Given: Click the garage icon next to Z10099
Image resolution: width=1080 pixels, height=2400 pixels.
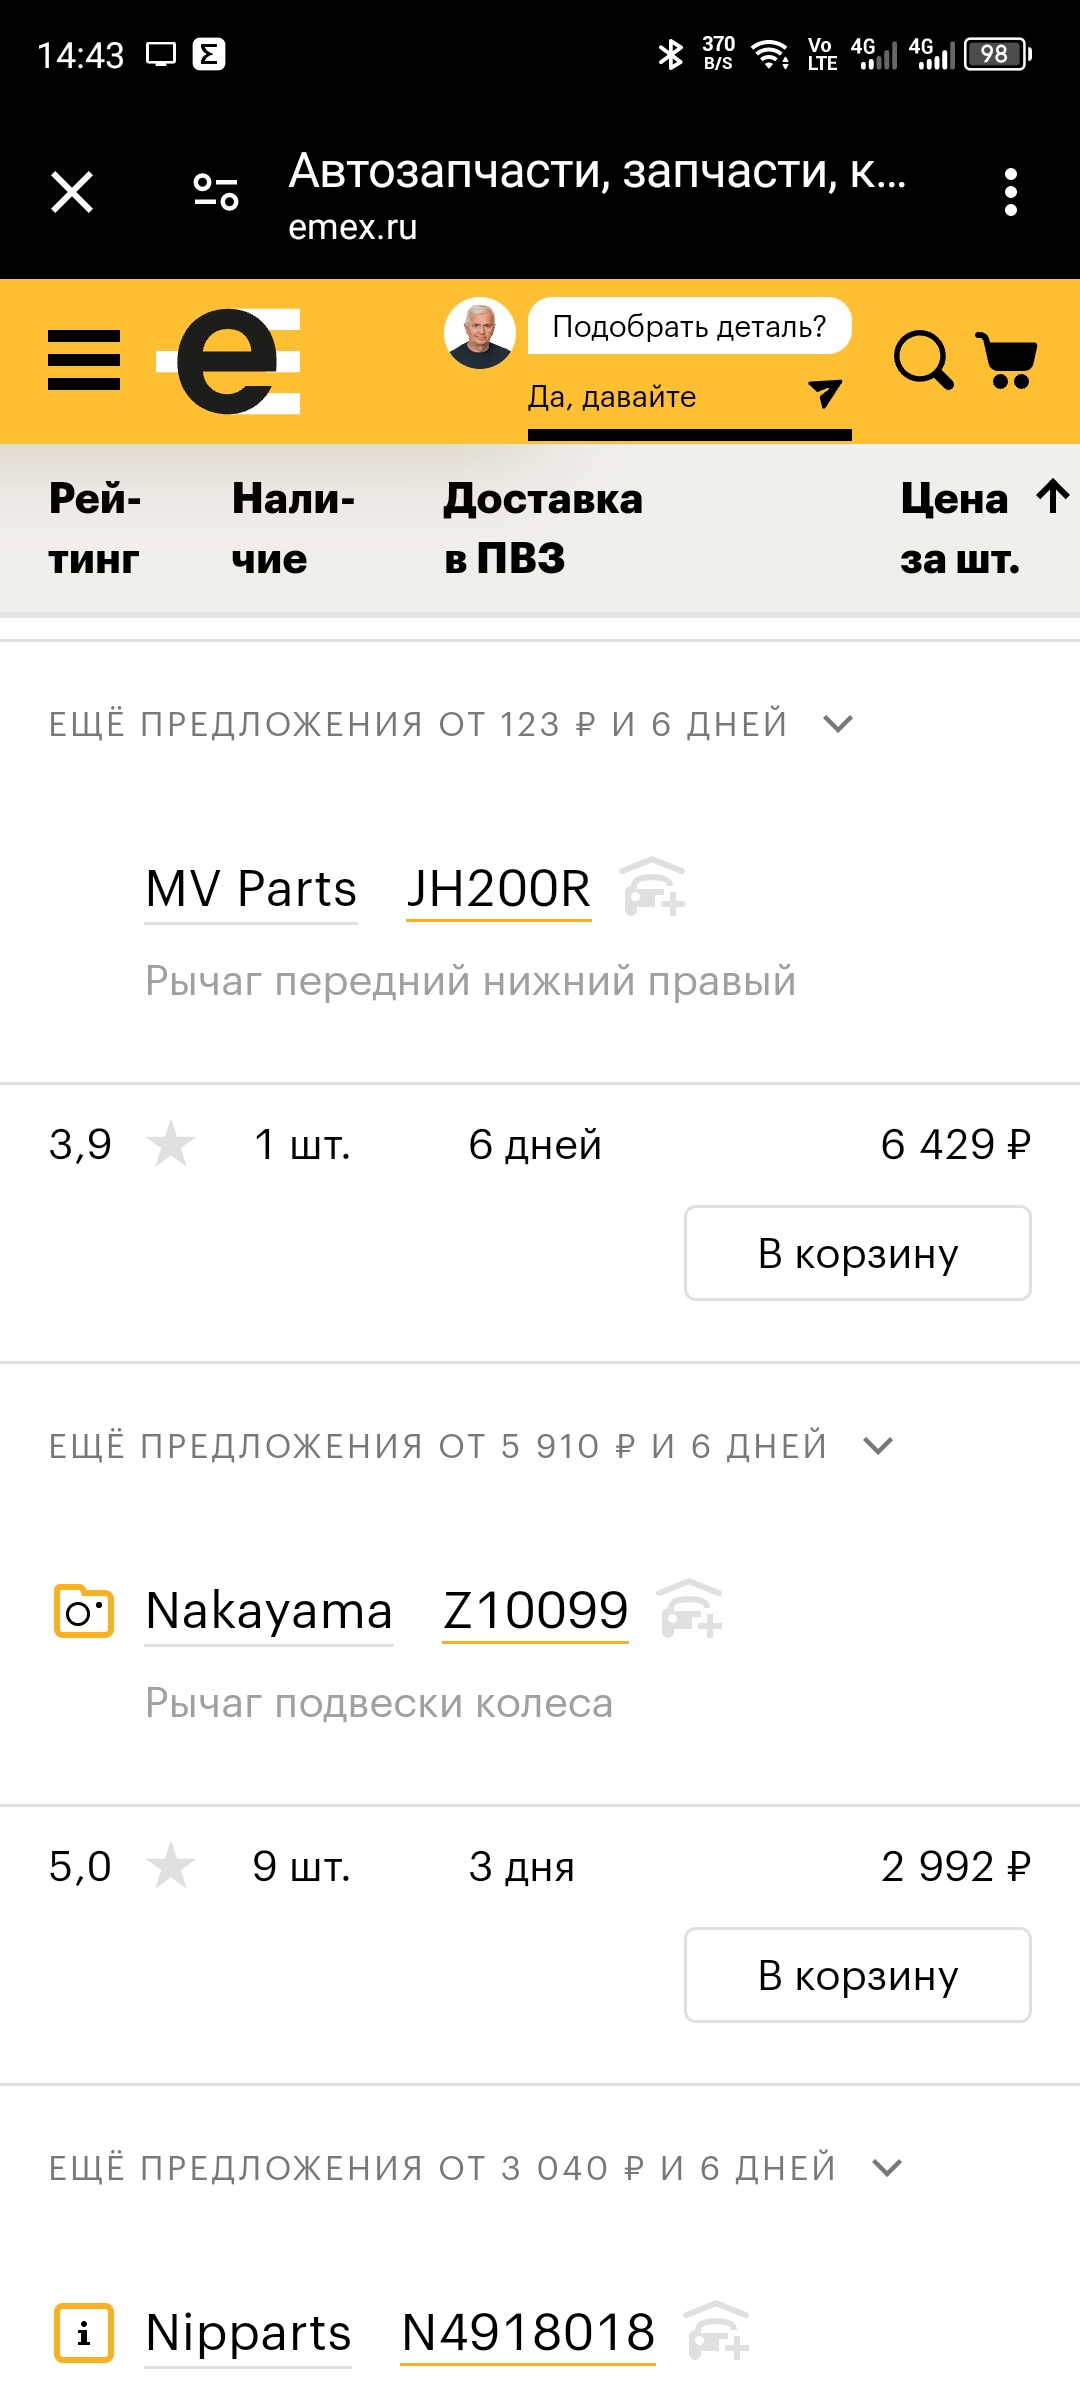Looking at the screenshot, I should pyautogui.click(x=691, y=1609).
